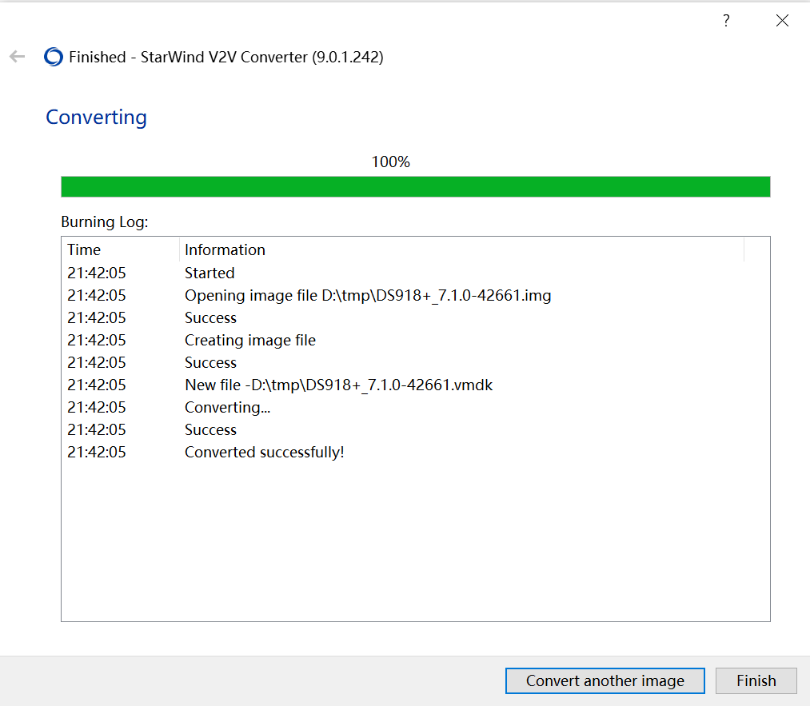The width and height of the screenshot is (810, 706).
Task: Click Convert another image button
Action: coord(605,681)
